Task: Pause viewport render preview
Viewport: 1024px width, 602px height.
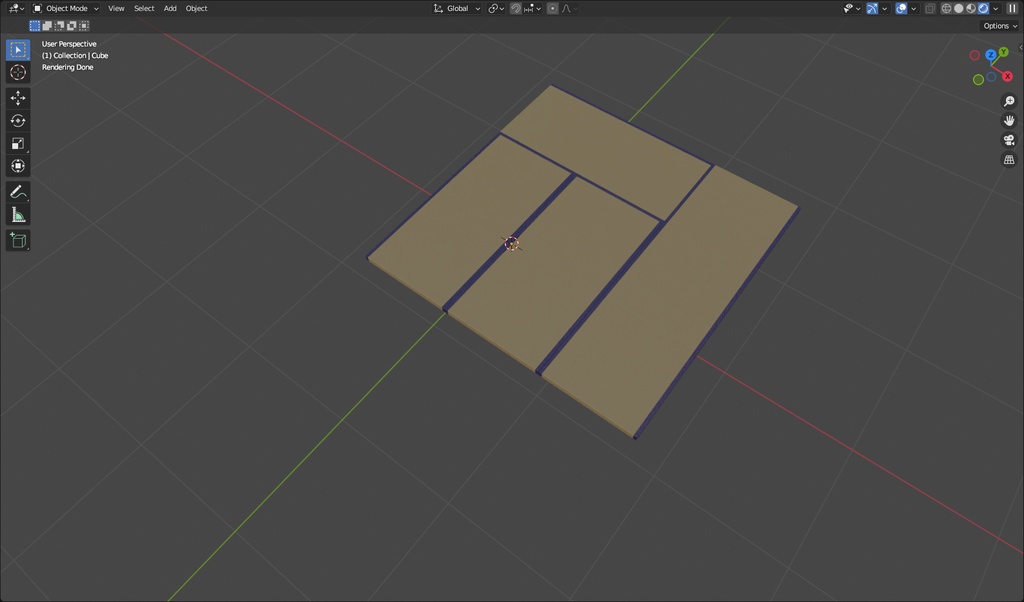Action: click(1012, 8)
